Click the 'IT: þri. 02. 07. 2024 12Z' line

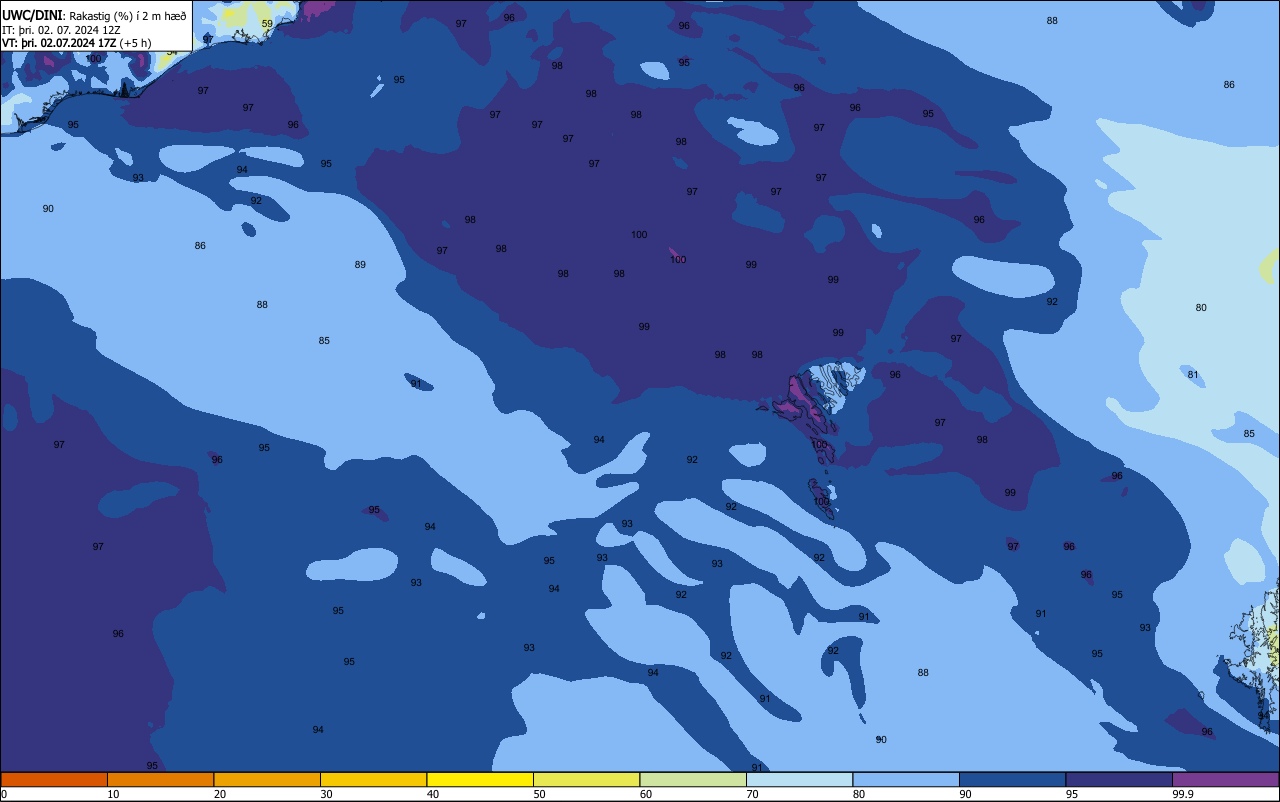[x=61, y=29]
